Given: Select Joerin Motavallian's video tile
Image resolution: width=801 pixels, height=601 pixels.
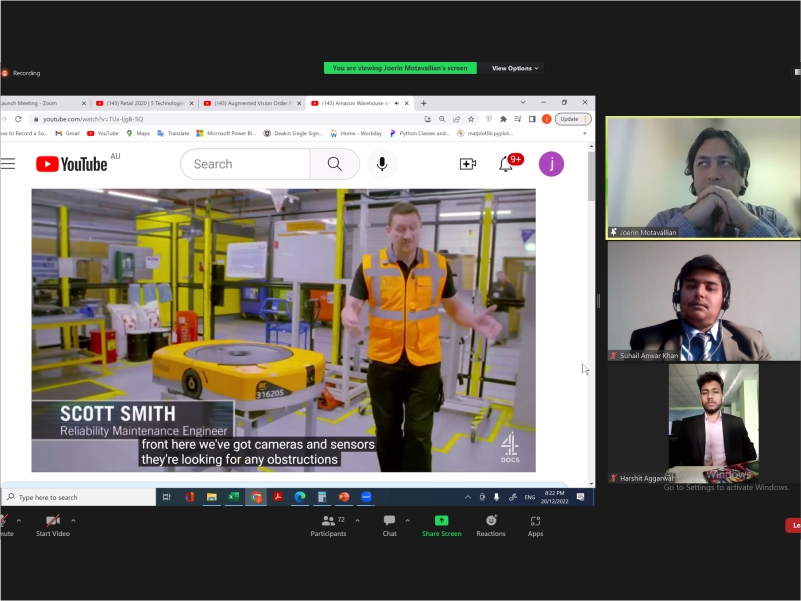Looking at the screenshot, I should coord(703,178).
